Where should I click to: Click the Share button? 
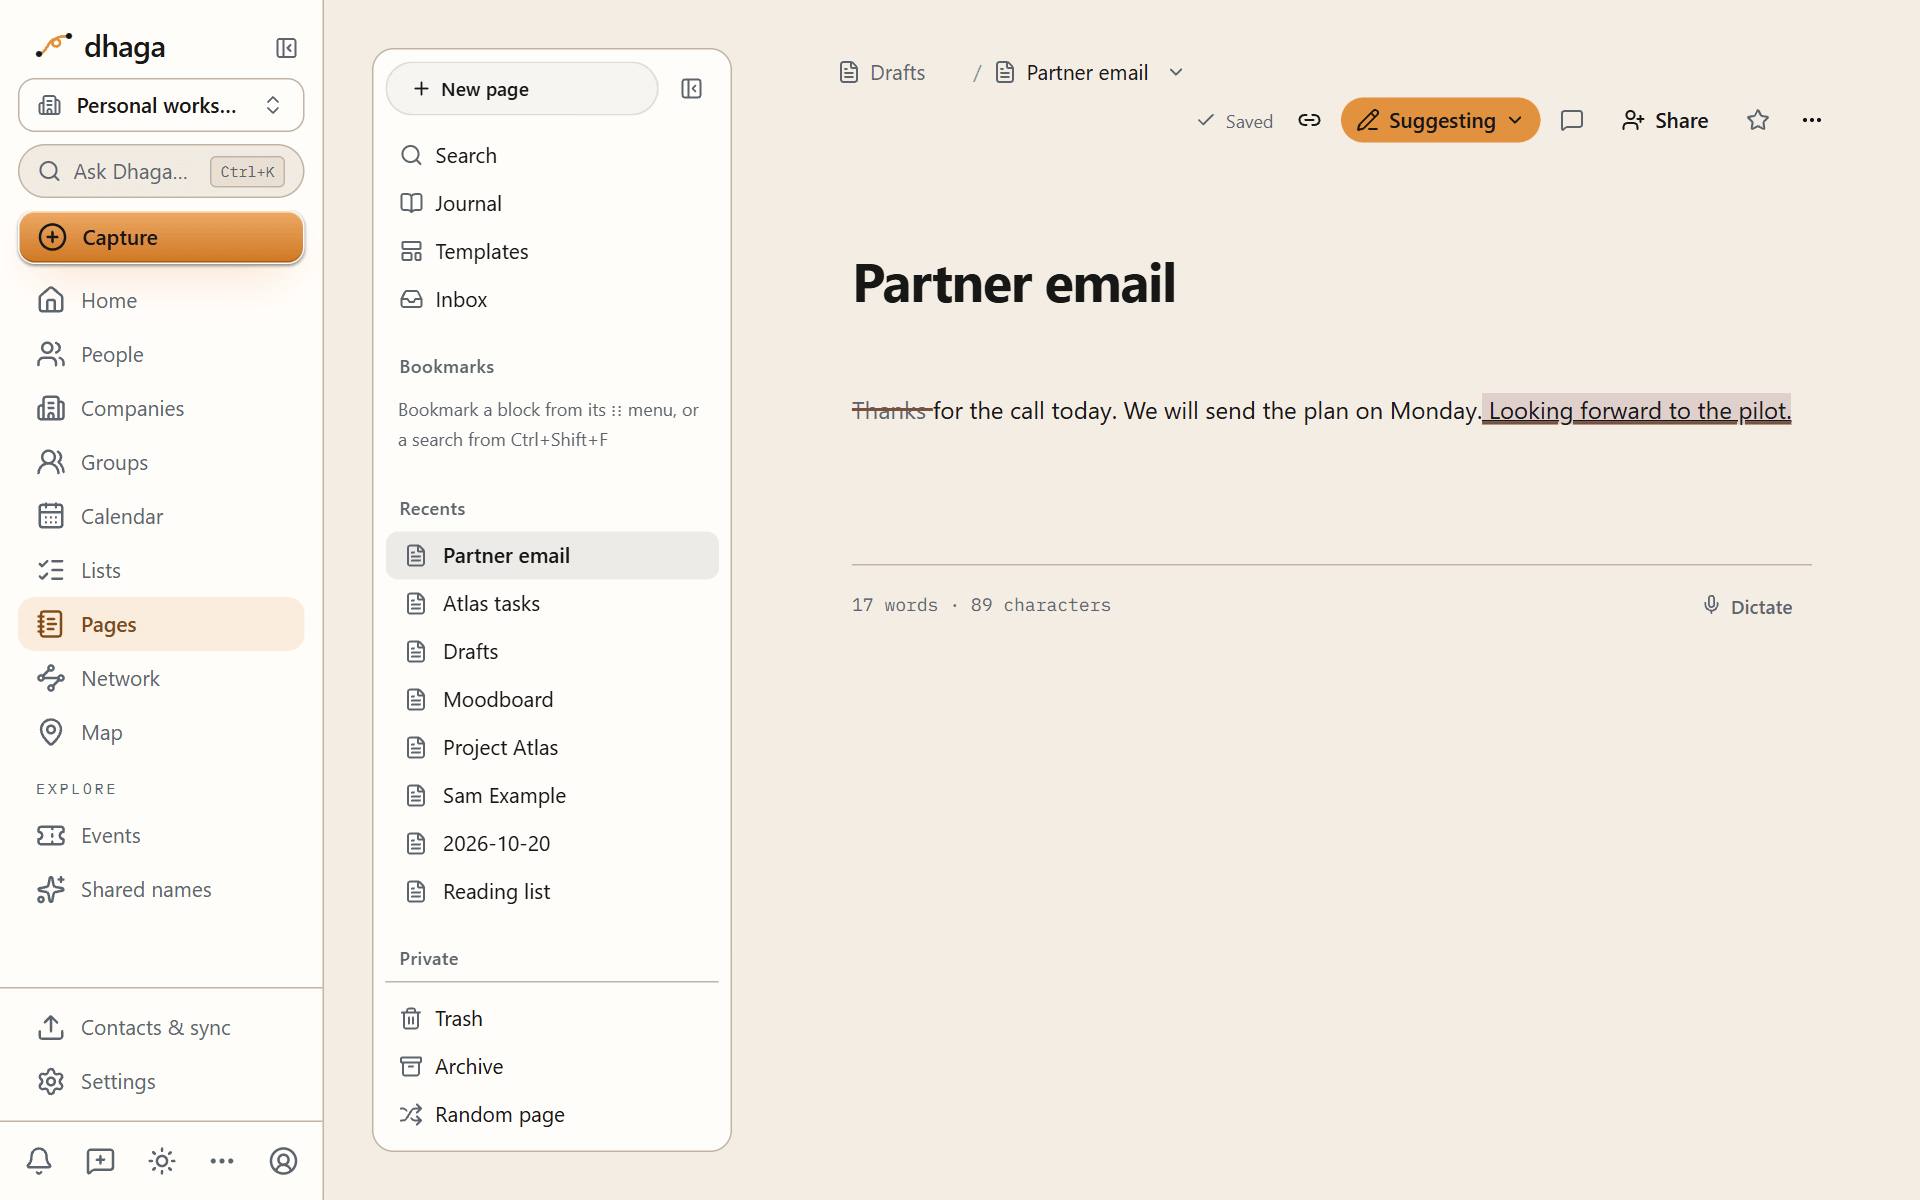(x=1665, y=120)
